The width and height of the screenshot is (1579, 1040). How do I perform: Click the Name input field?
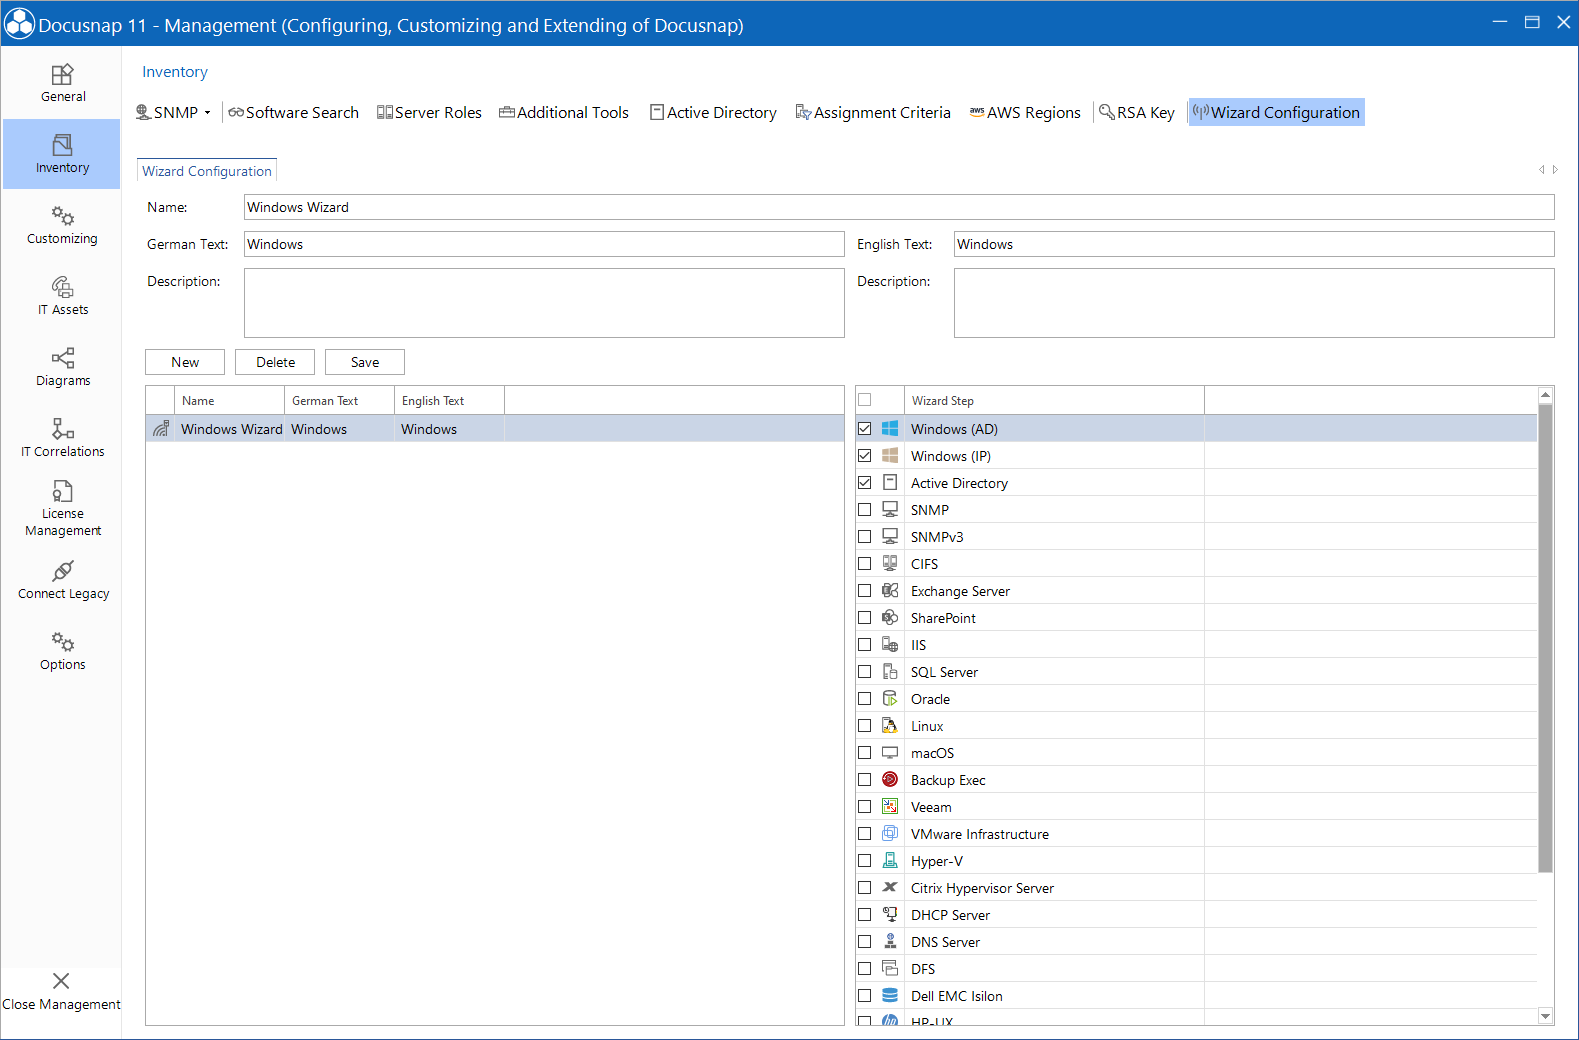coord(899,207)
